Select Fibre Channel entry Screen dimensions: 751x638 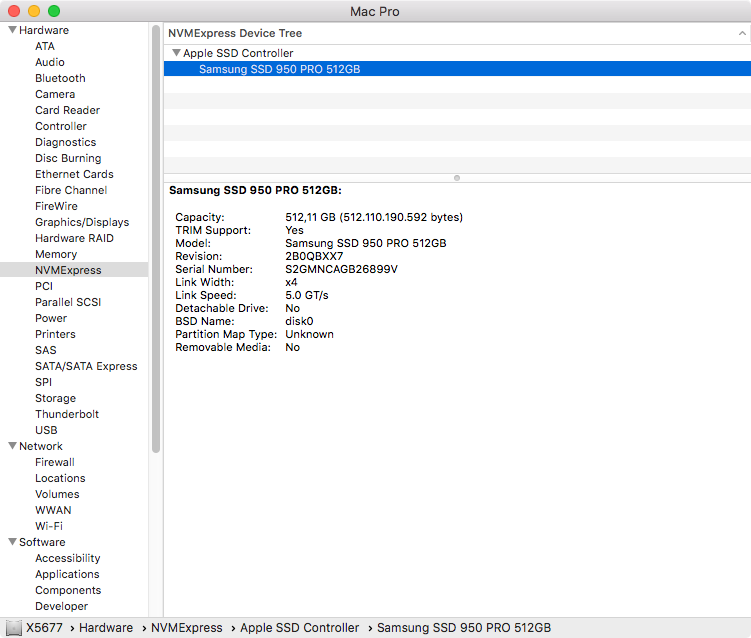71,190
